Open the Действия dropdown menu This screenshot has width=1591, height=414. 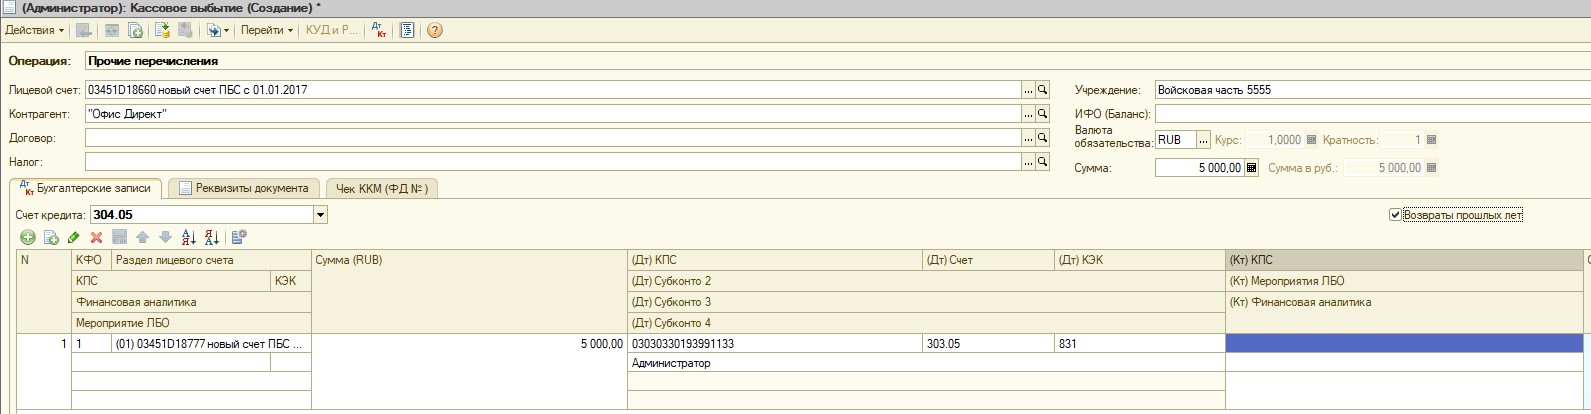pyautogui.click(x=34, y=30)
